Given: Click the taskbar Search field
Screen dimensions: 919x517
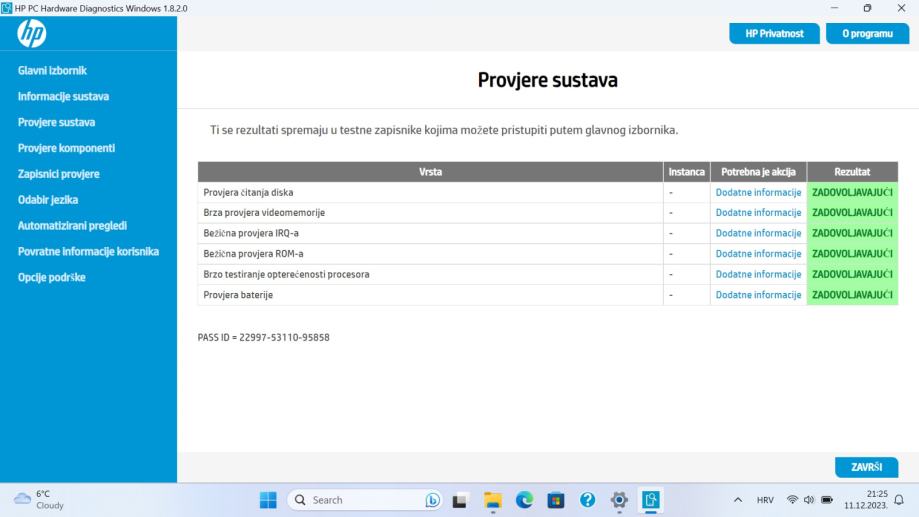Looking at the screenshot, I should coord(365,500).
